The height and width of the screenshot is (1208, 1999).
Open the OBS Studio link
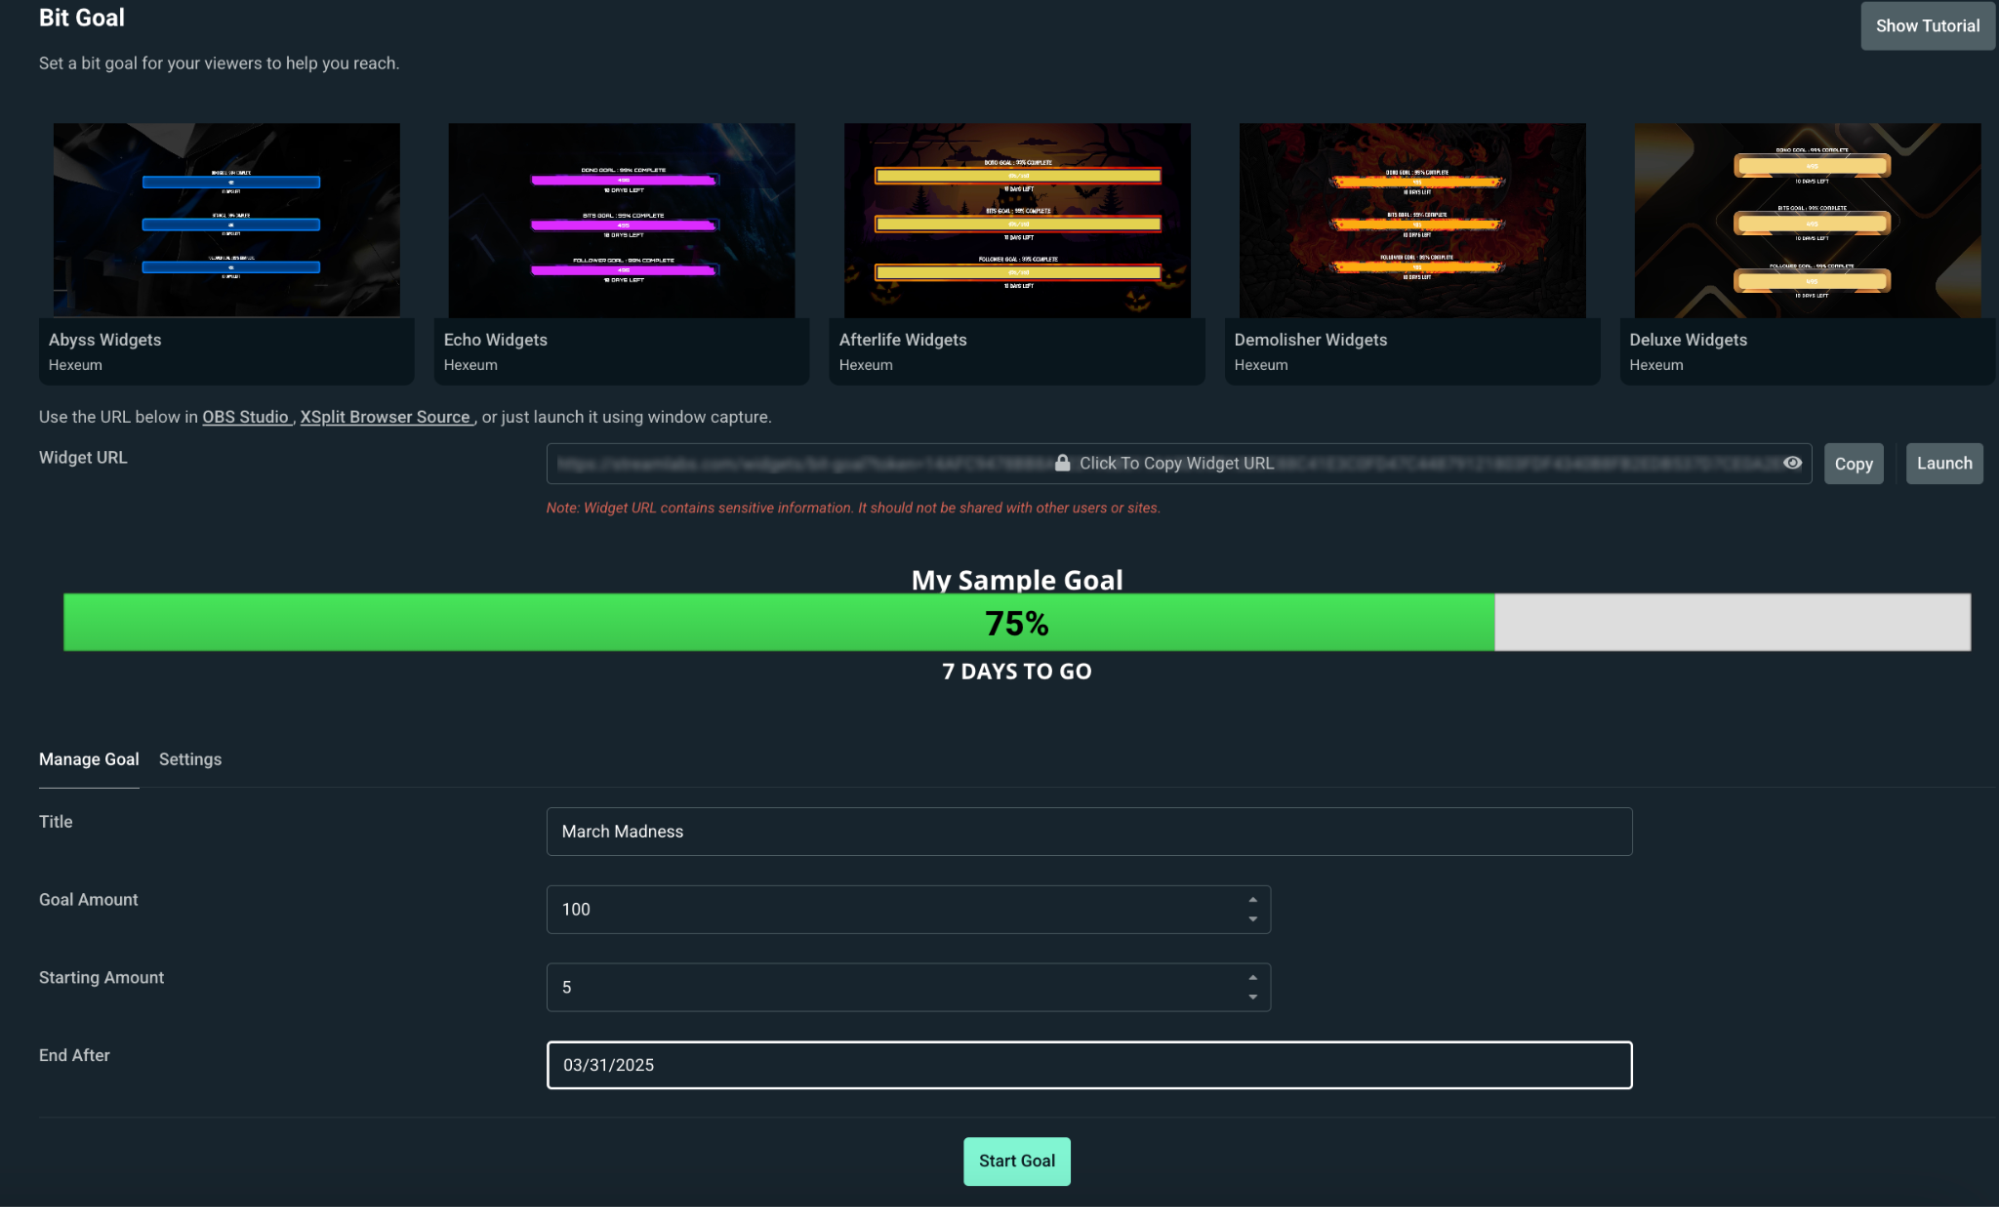pyautogui.click(x=245, y=416)
